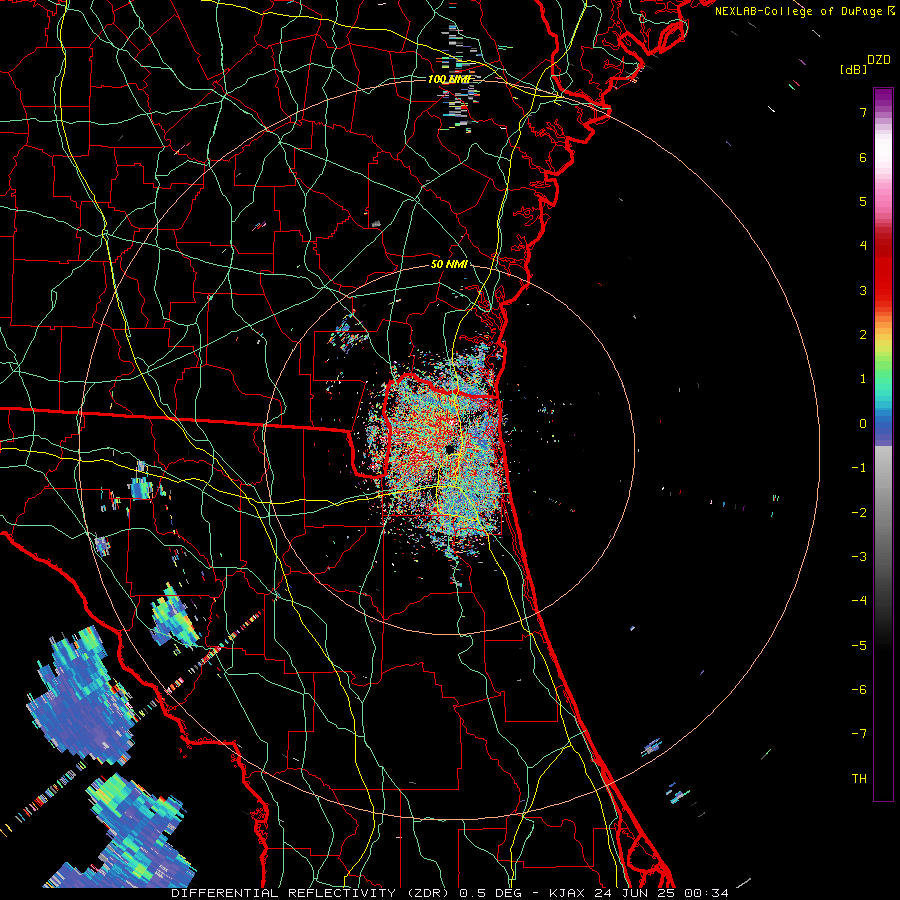Select the DZD product label above color bar

point(879,60)
